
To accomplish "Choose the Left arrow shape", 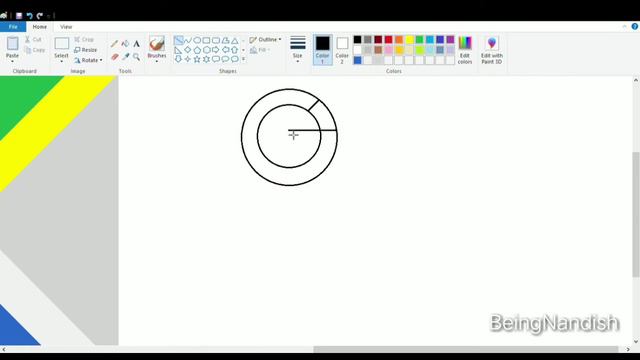I will coord(225,50).
